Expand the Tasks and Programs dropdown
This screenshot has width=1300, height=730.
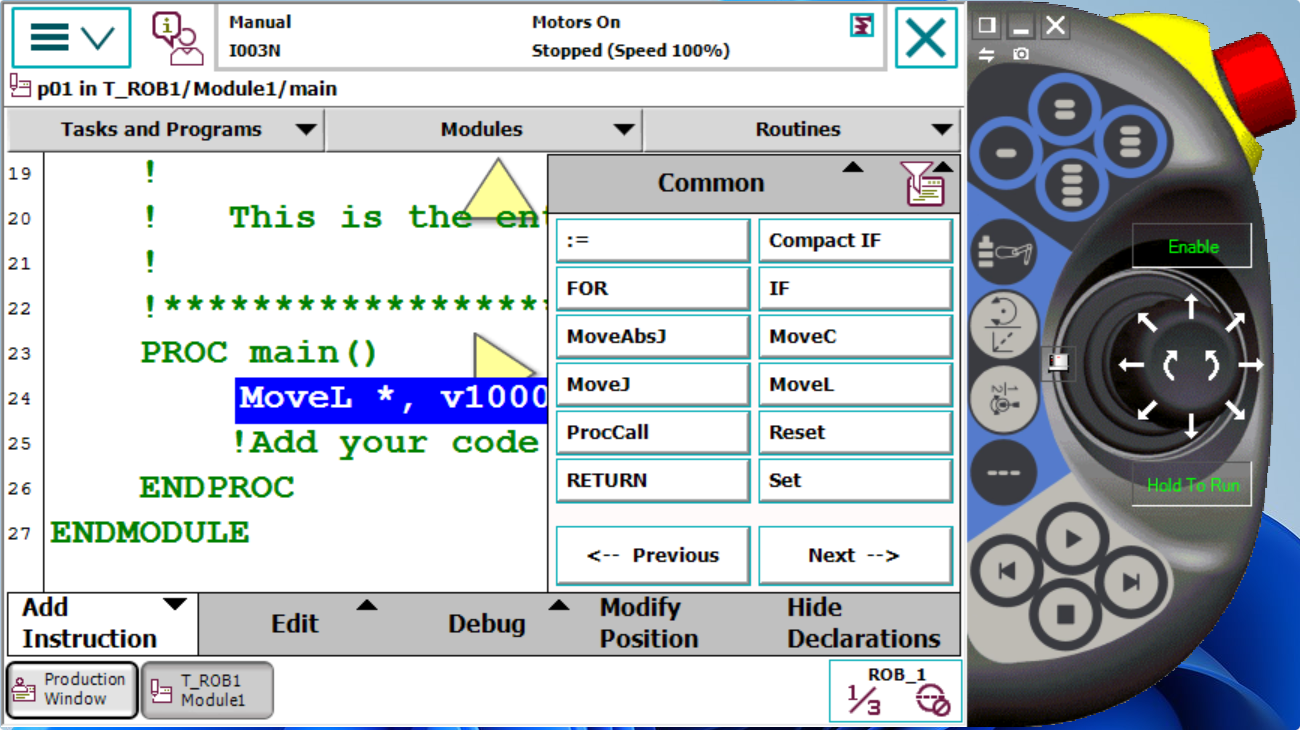pyautogui.click(x=164, y=130)
